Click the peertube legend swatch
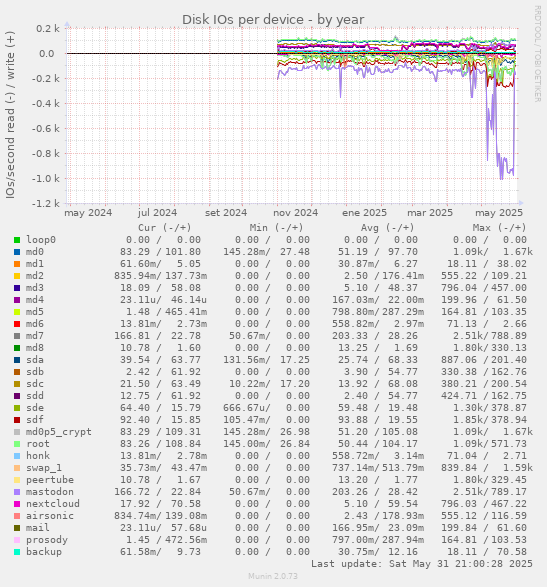Viewport: 547px width, 587px height. click(x=17, y=480)
